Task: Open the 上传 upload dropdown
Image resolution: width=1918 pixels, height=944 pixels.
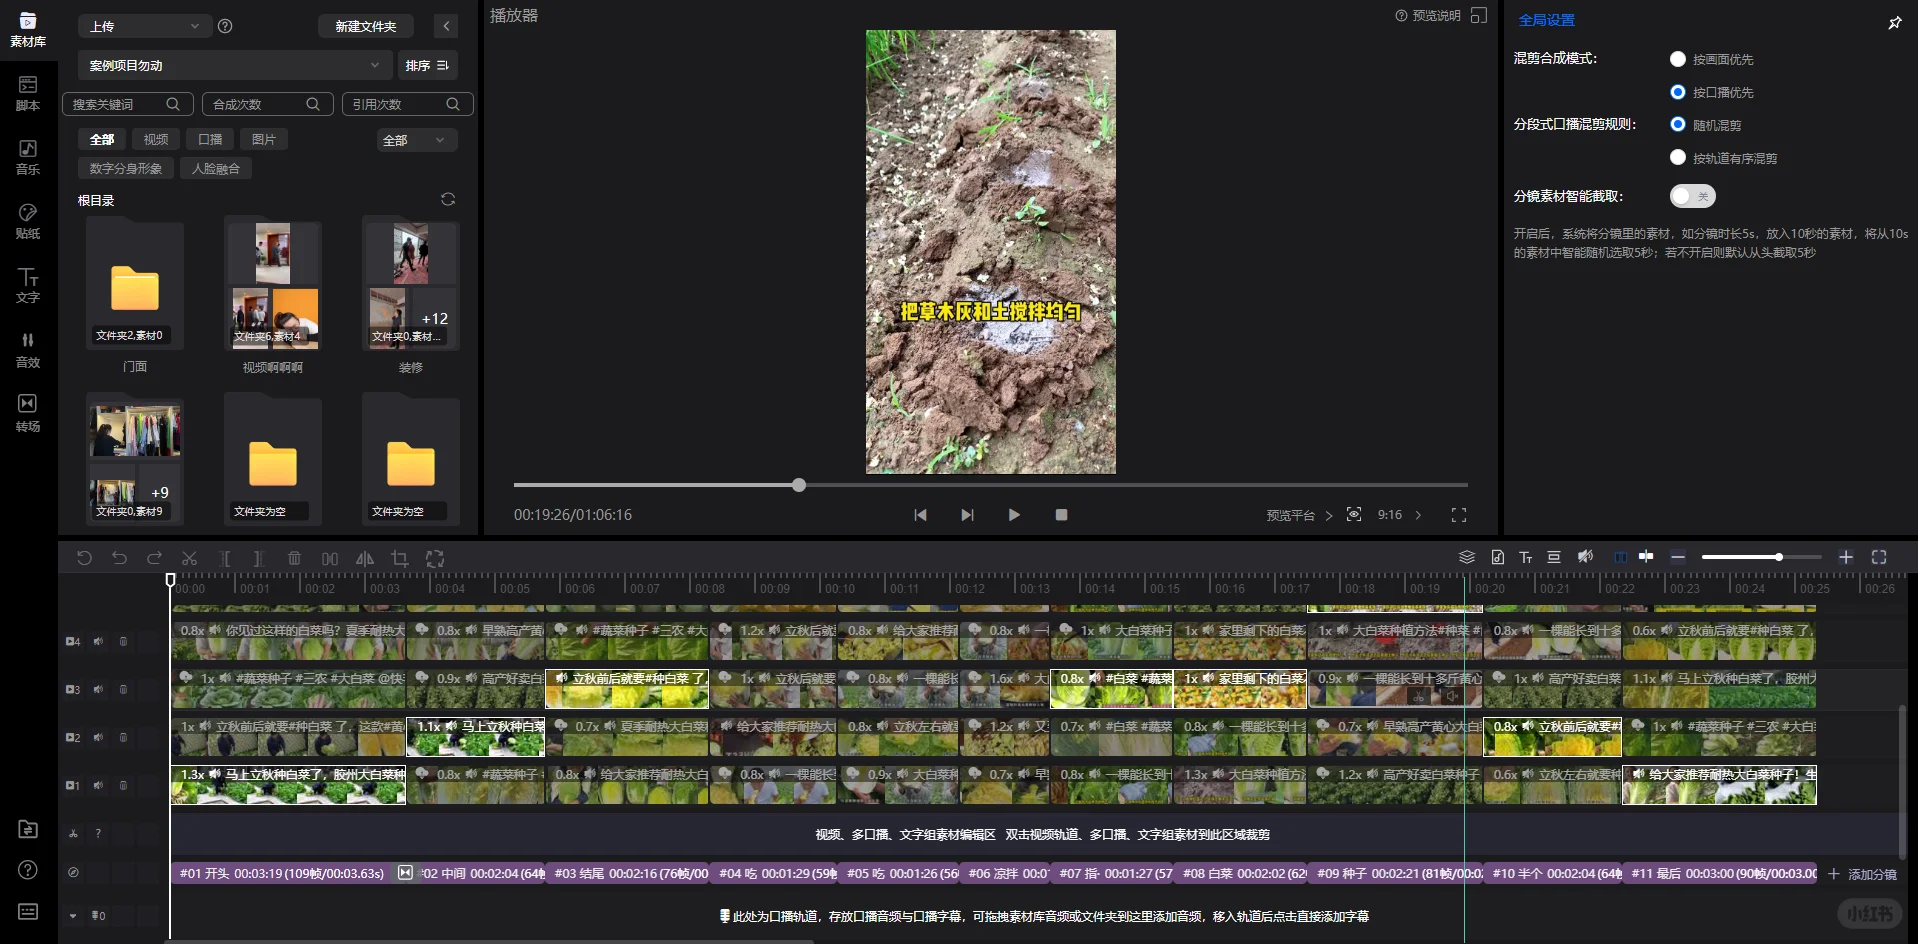Action: (x=144, y=26)
